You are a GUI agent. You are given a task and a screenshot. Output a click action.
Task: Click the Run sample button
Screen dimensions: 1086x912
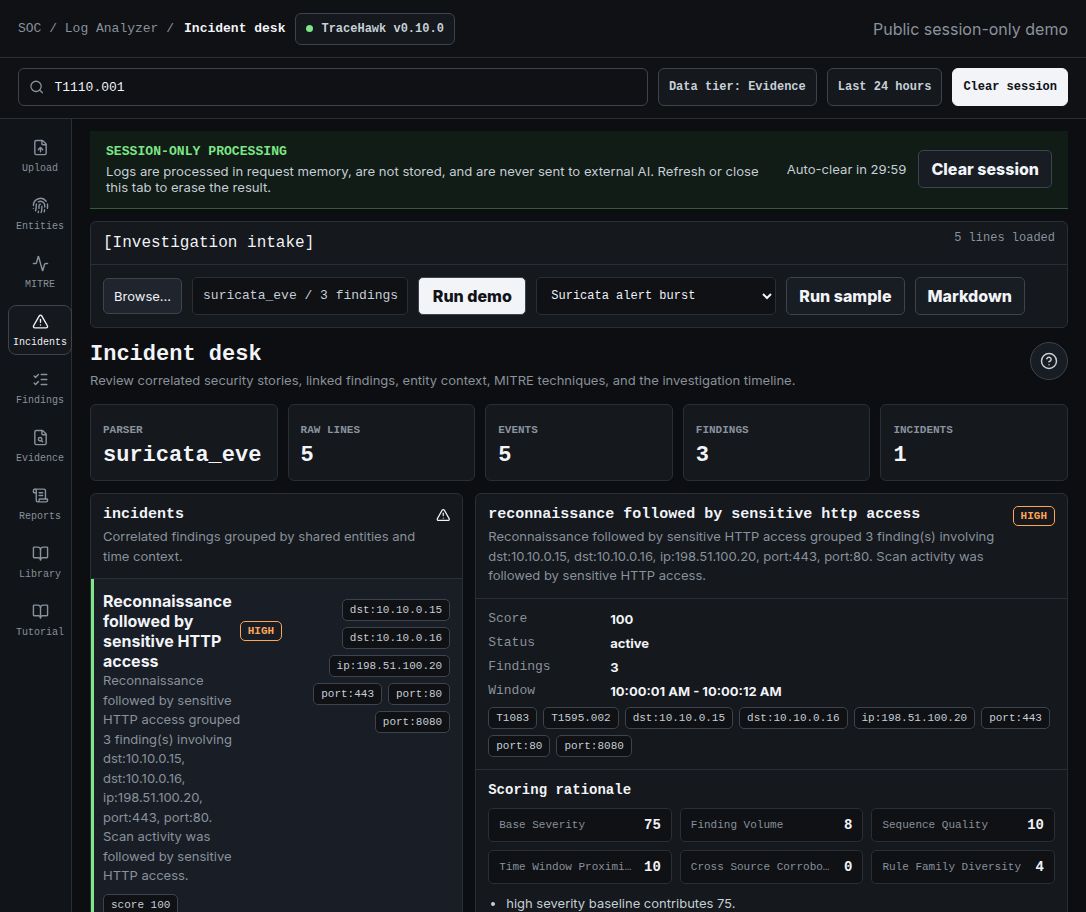[x=845, y=296]
